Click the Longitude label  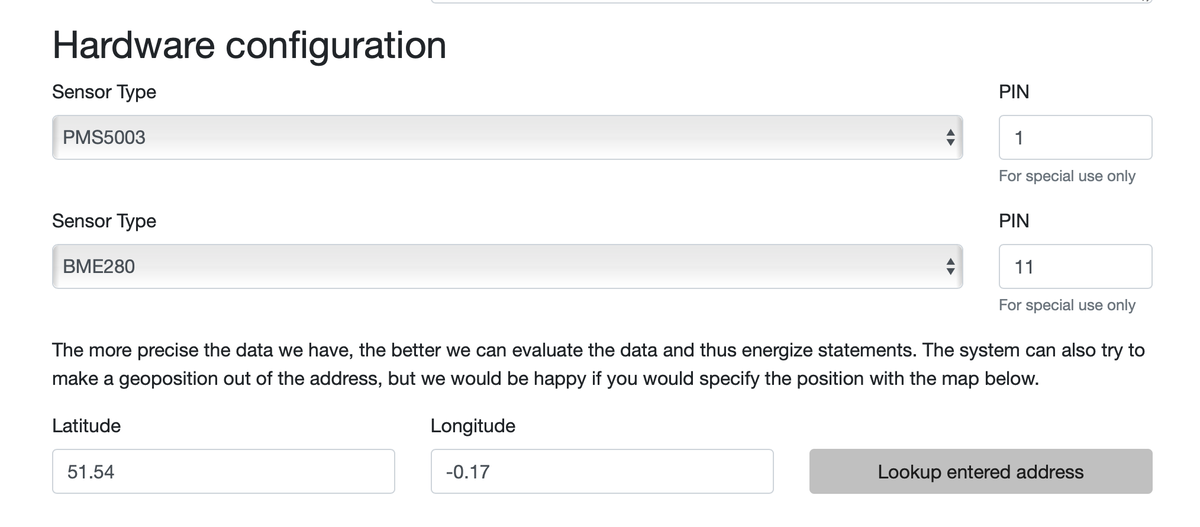(473, 425)
